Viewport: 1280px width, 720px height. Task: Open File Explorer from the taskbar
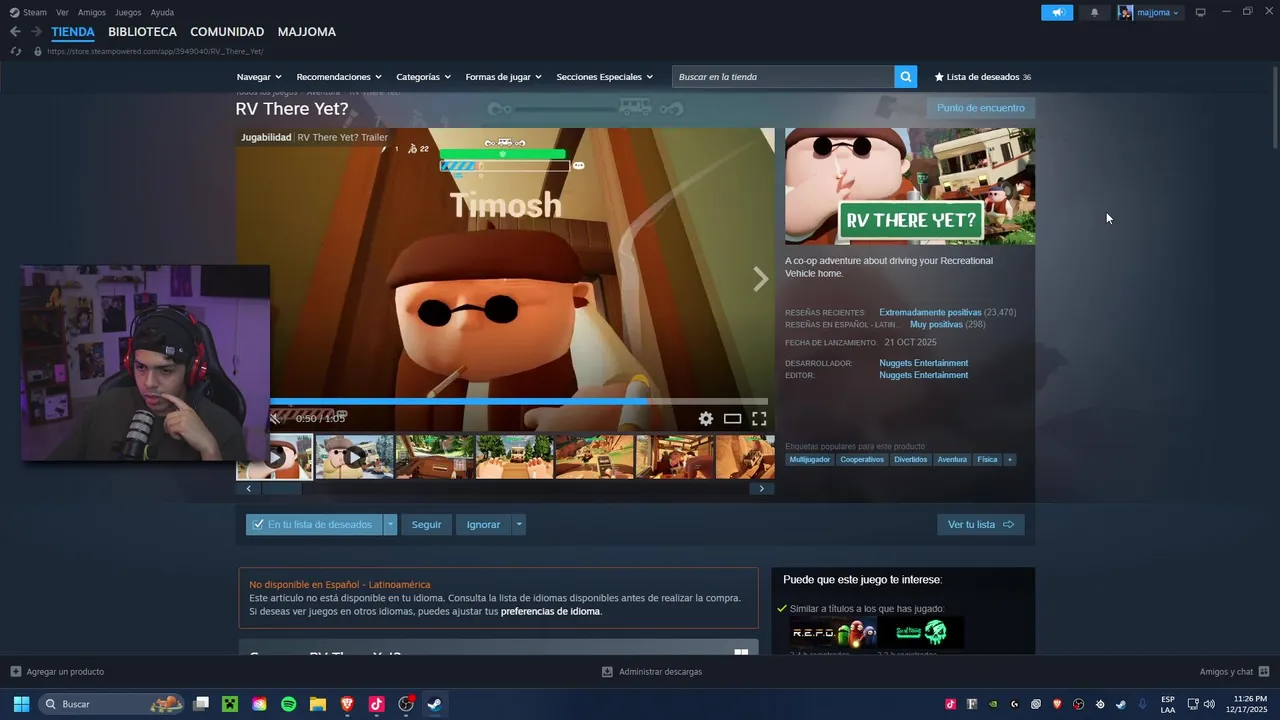point(318,704)
